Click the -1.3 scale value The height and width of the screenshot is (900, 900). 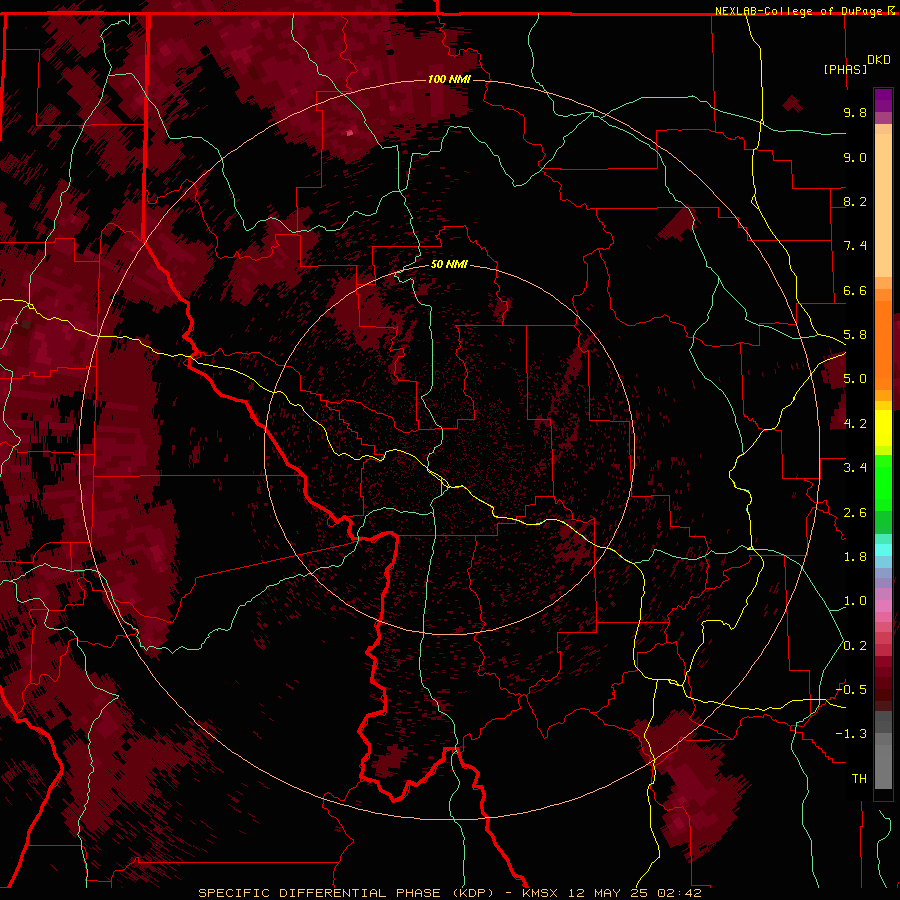click(851, 734)
